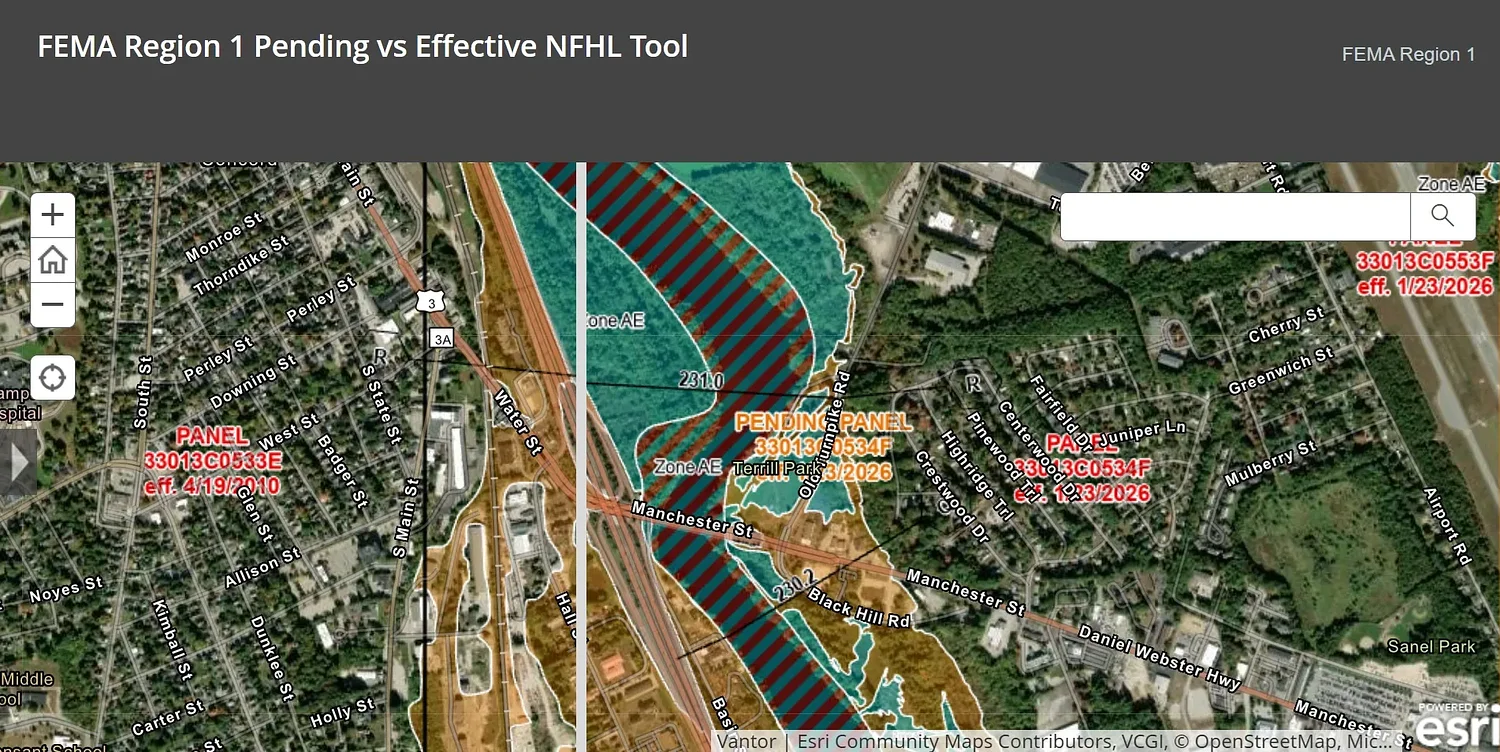The image size is (1500, 752).
Task: Click the Black Hill Rd label
Action: (x=860, y=607)
